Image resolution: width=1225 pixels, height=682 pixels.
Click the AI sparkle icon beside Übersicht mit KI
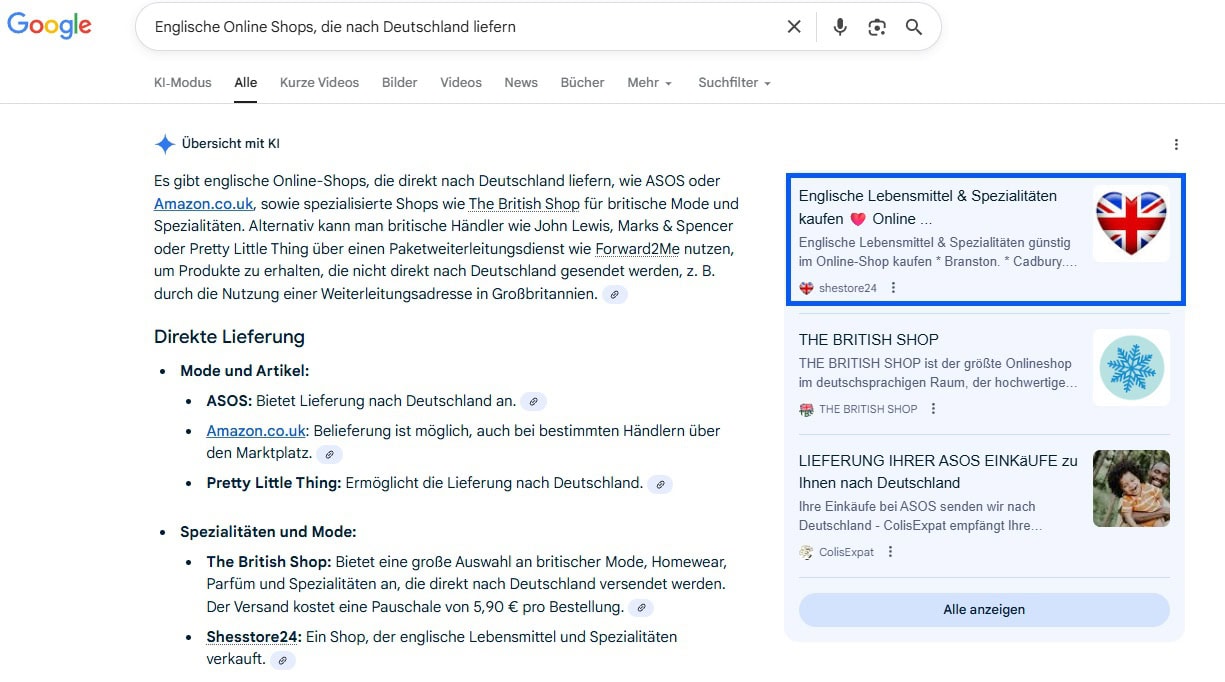pyautogui.click(x=164, y=143)
